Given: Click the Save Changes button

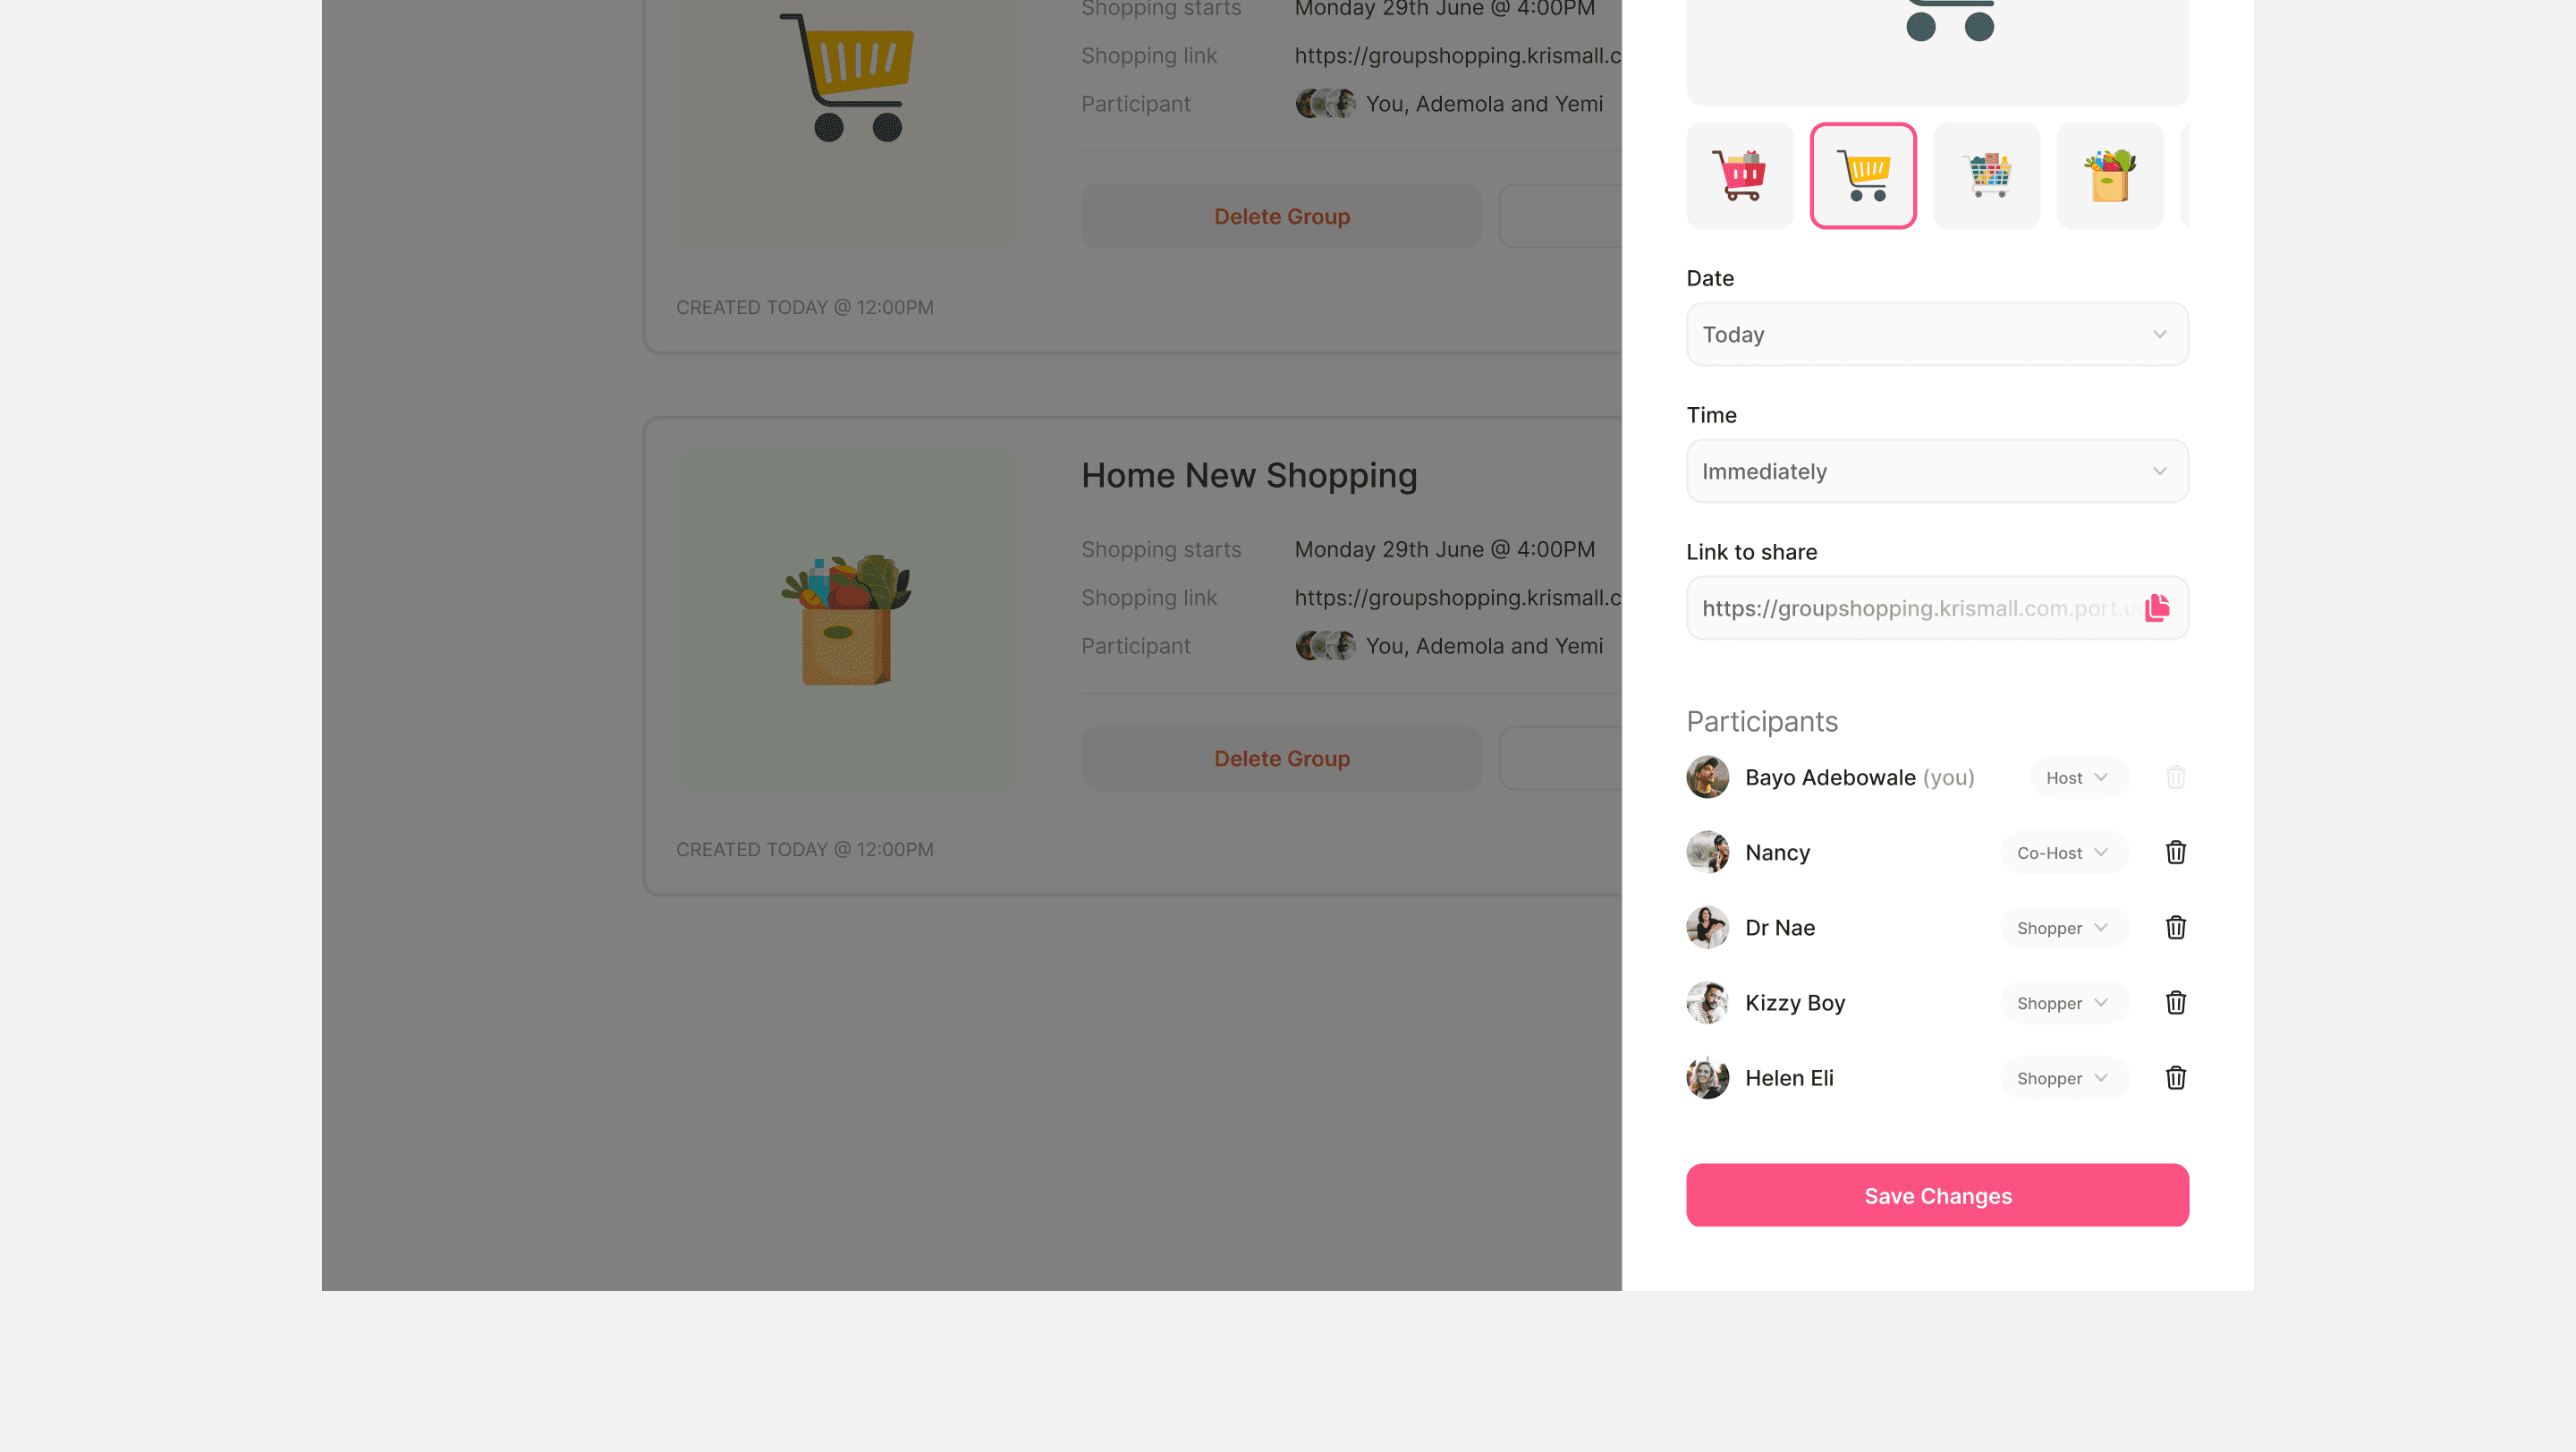Looking at the screenshot, I should pyautogui.click(x=1937, y=1195).
